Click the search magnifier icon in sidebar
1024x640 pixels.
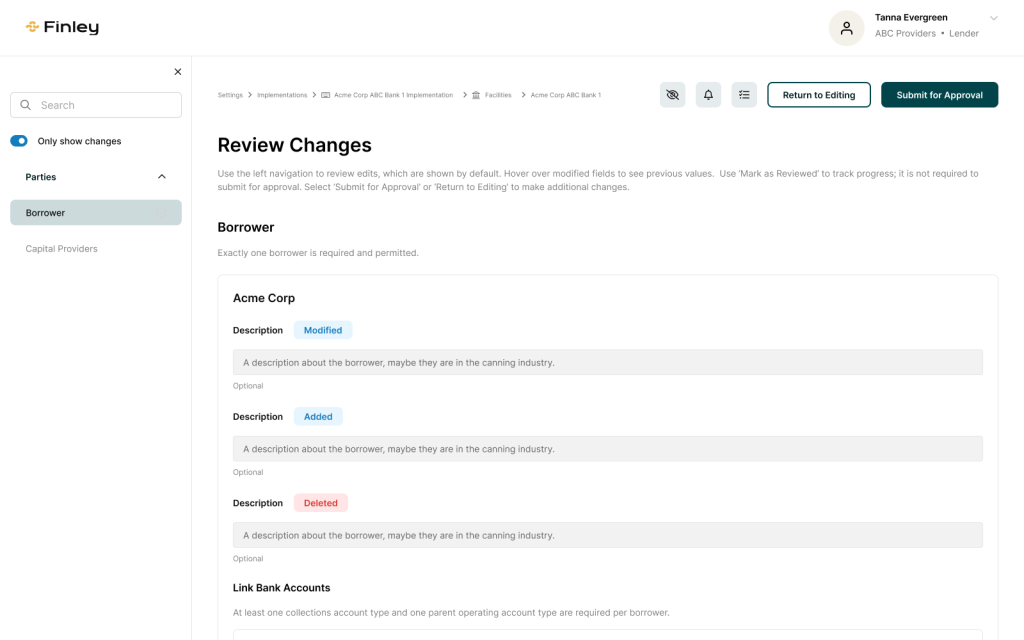click(x=25, y=105)
